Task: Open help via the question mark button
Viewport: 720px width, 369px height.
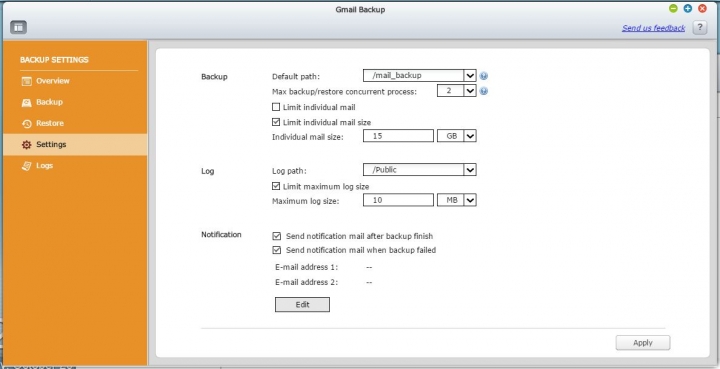Action: pos(699,28)
